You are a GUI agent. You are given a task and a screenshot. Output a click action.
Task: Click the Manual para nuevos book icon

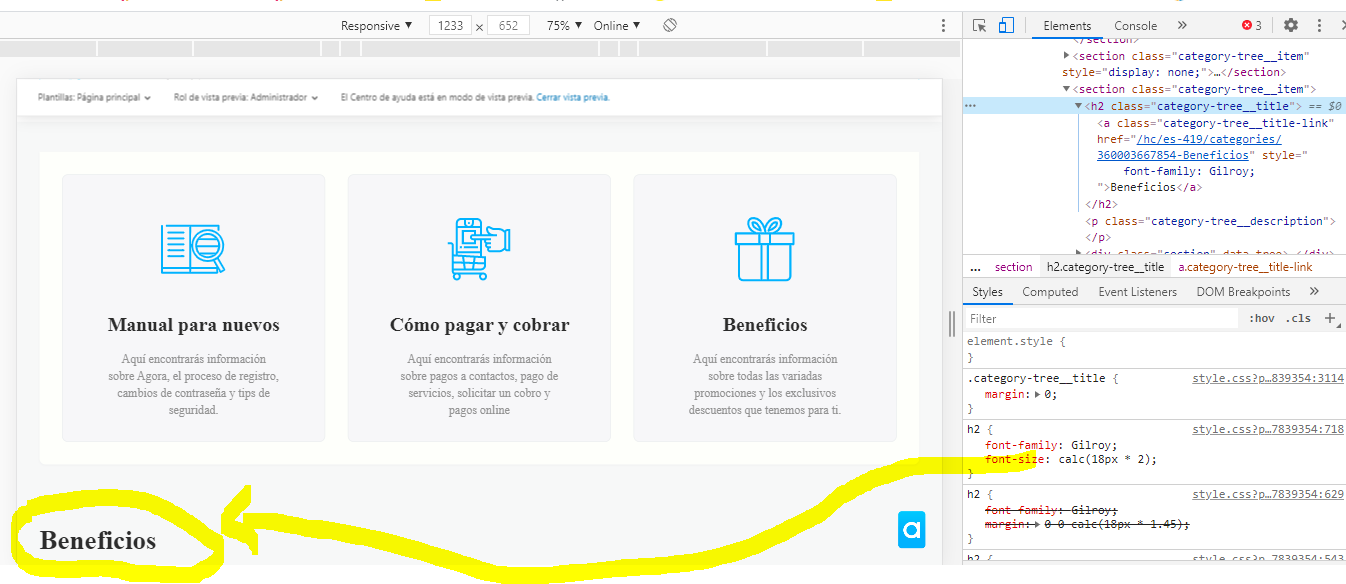193,249
